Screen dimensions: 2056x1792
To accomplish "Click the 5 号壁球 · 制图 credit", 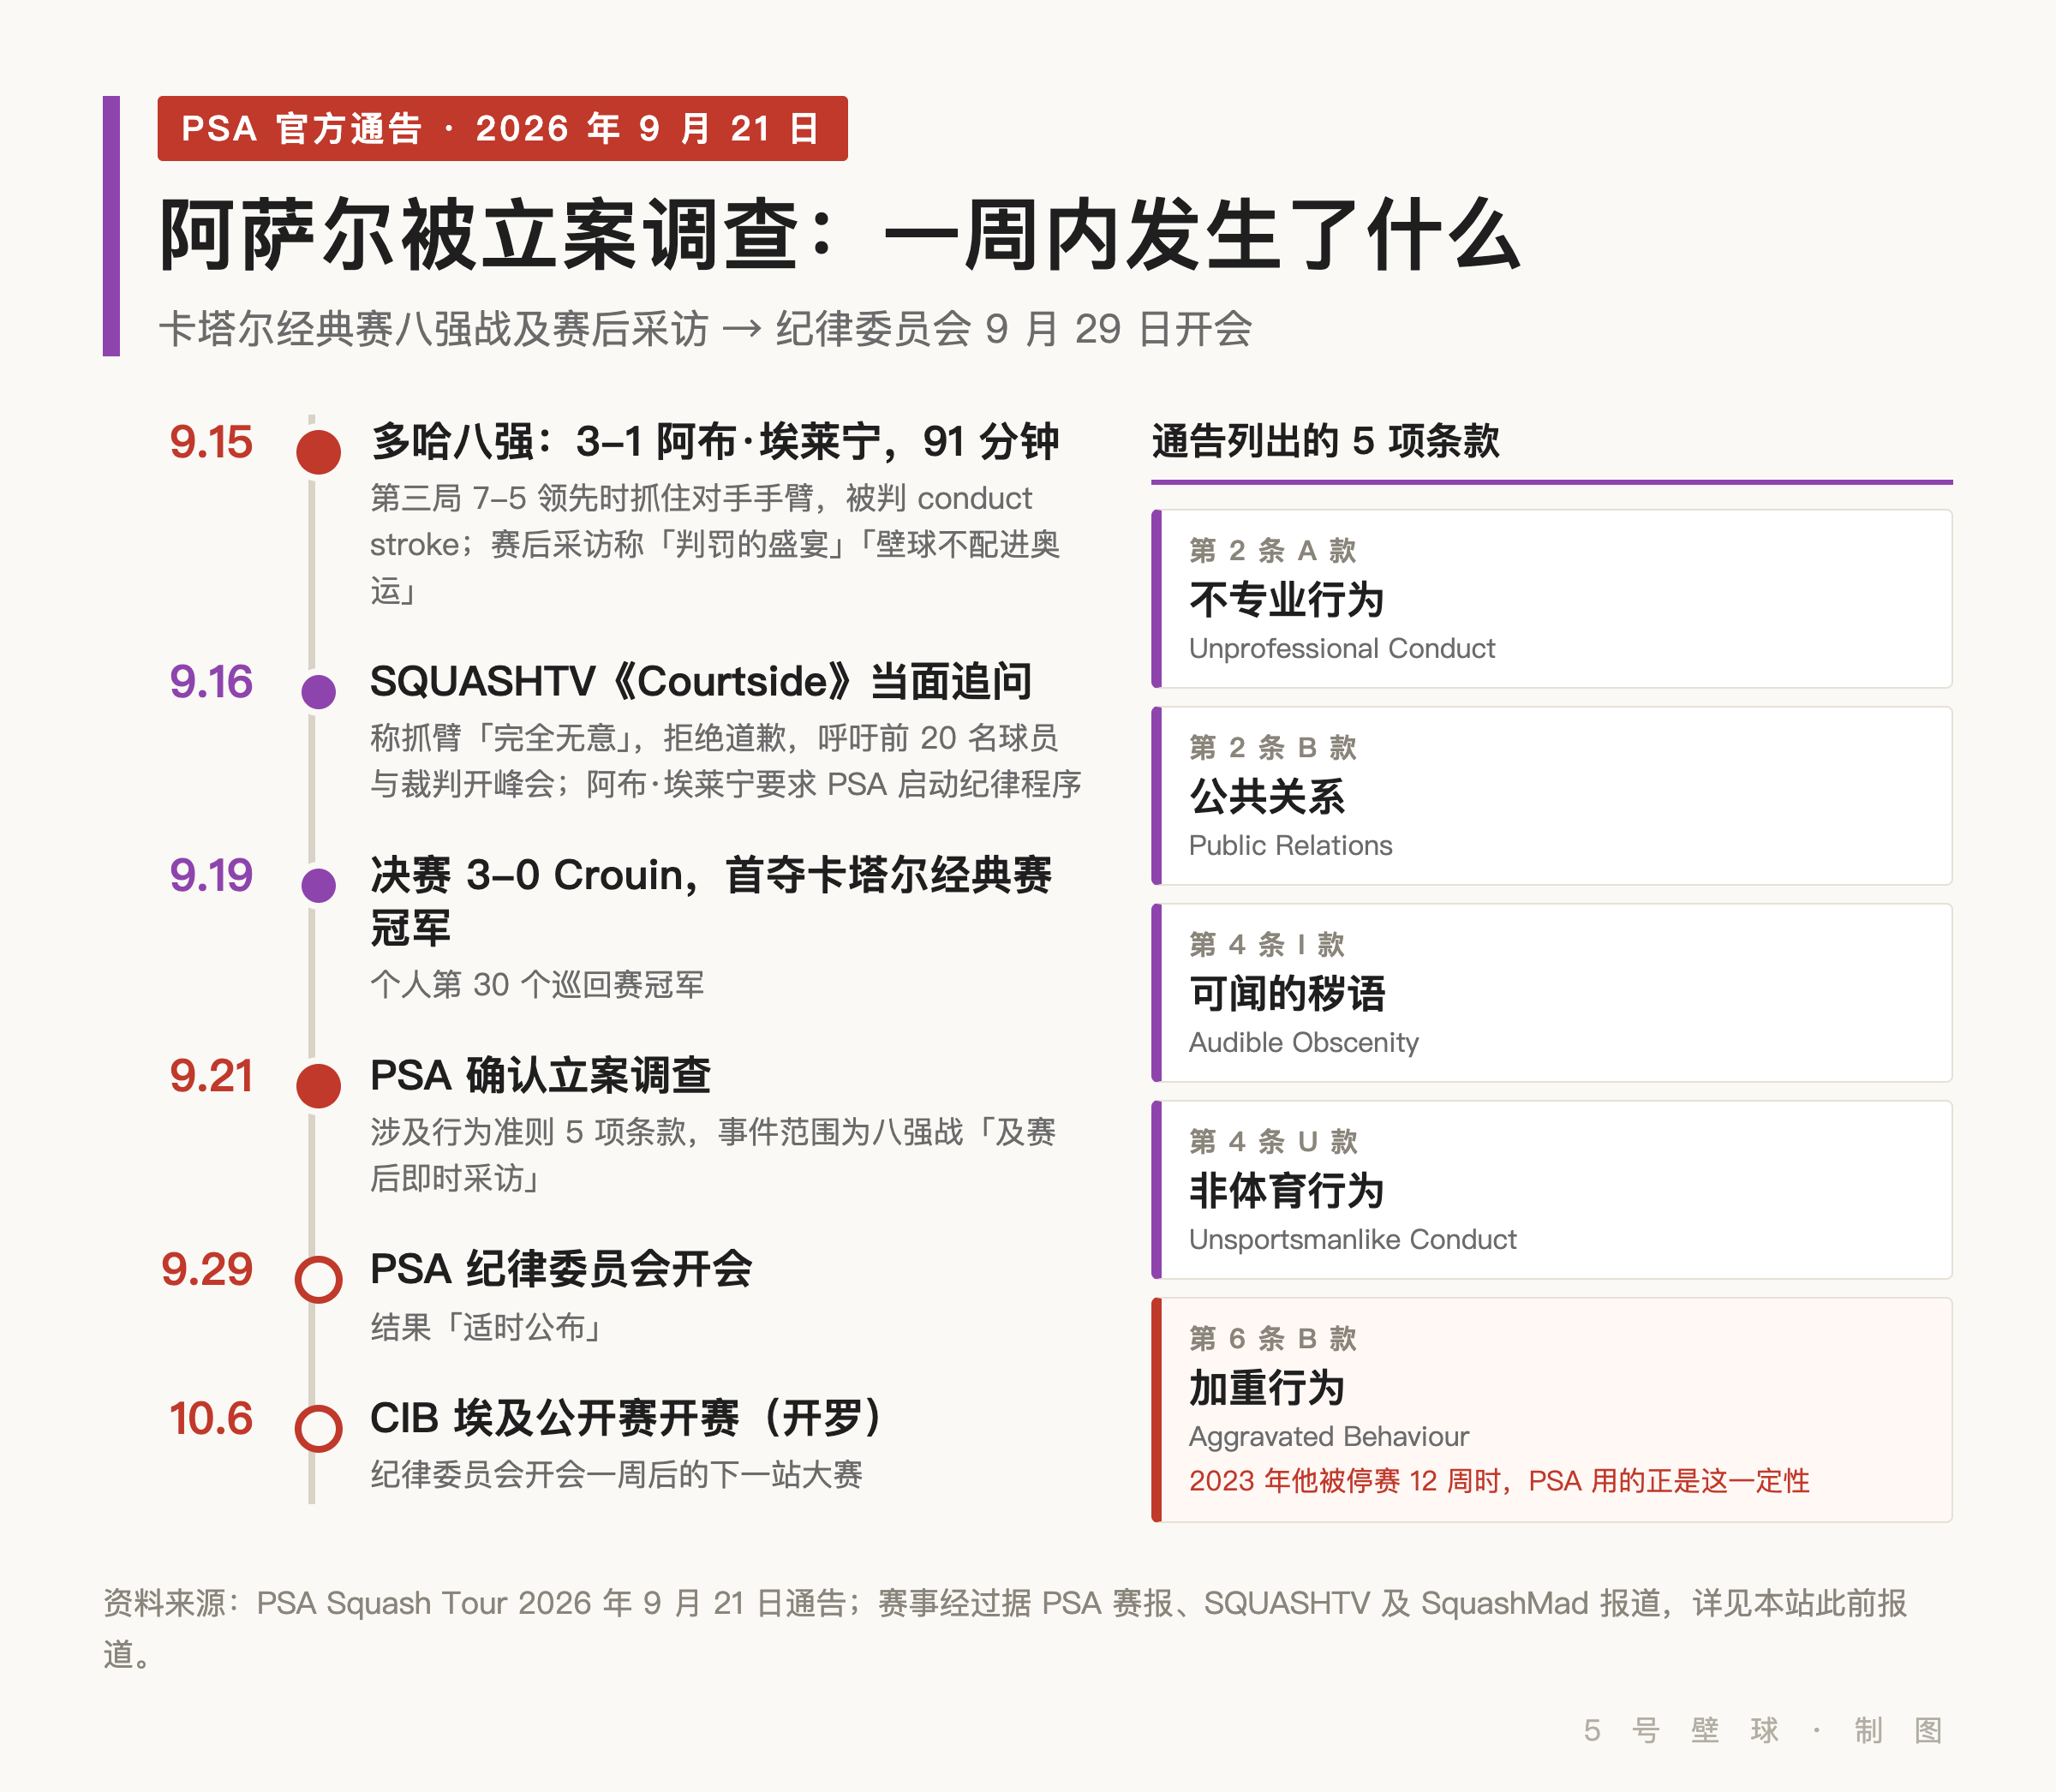I will (x=1763, y=1730).
